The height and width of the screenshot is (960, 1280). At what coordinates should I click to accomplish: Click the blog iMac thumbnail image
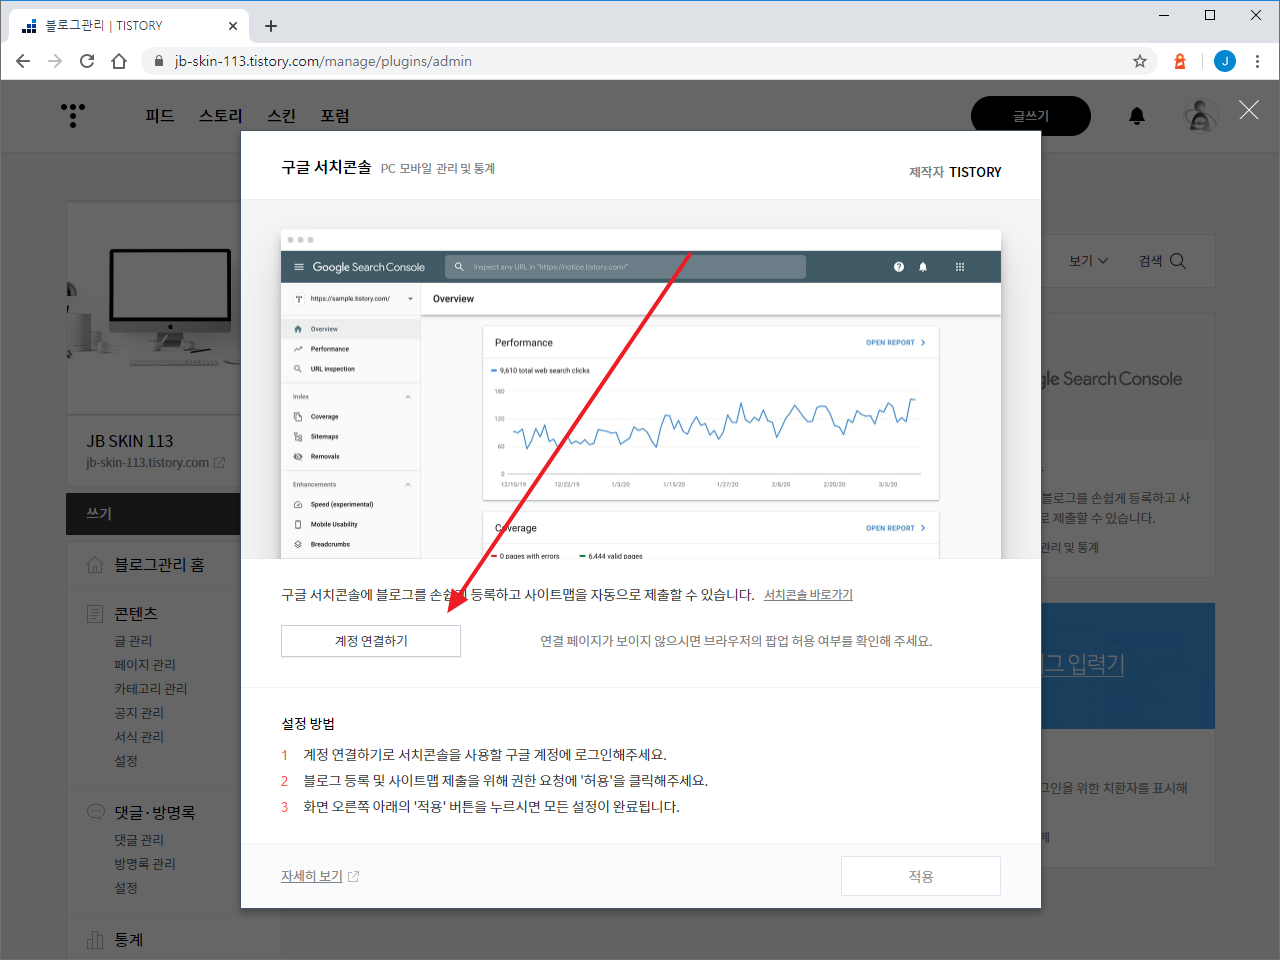[x=153, y=308]
